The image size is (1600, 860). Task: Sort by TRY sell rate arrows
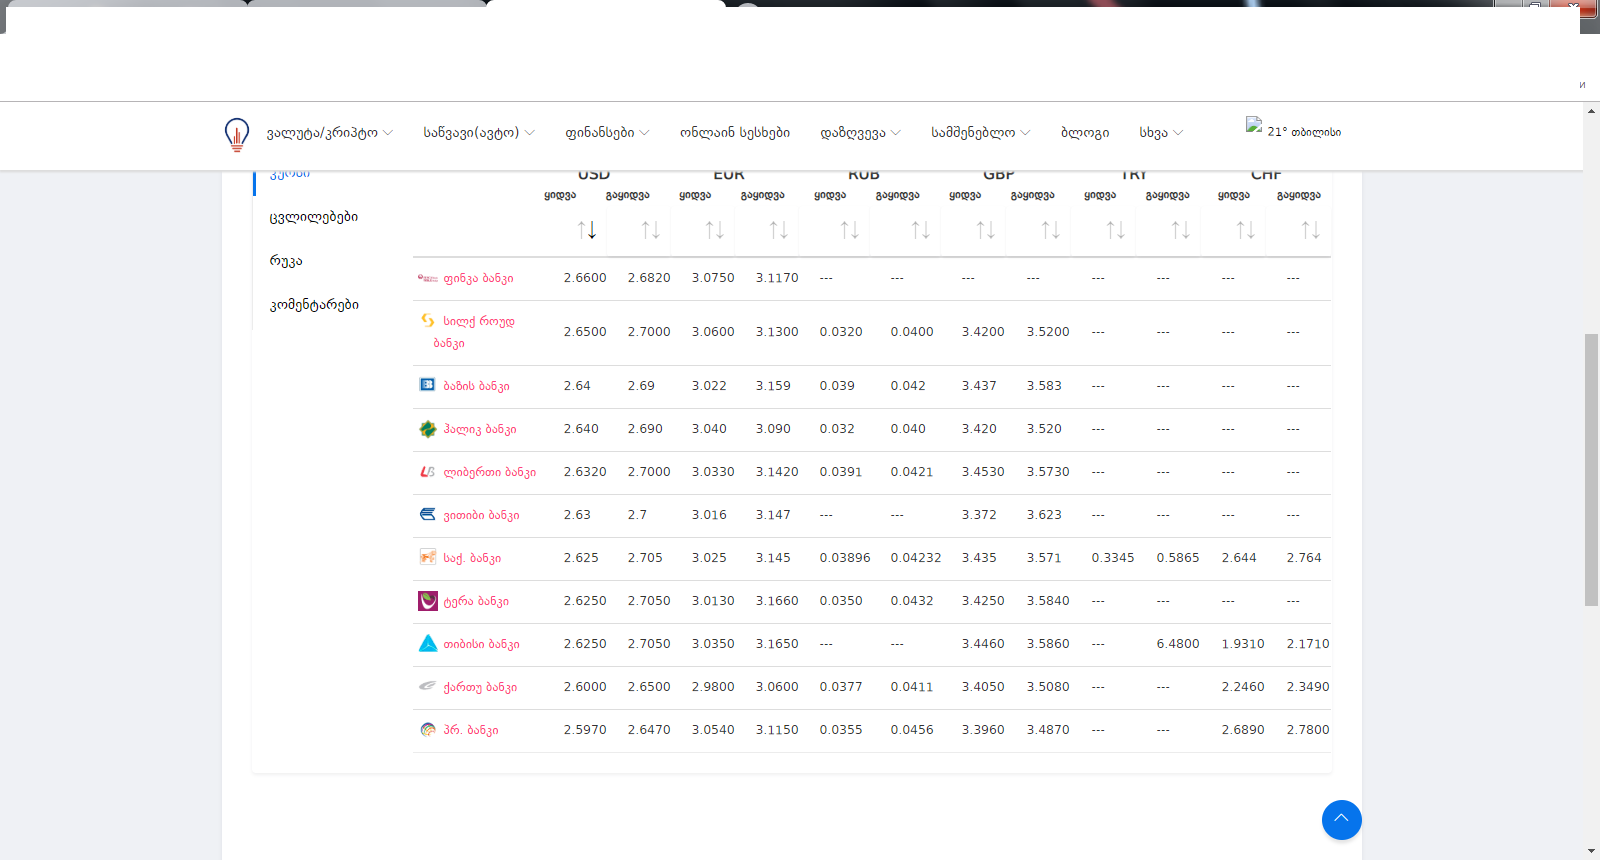[1180, 230]
